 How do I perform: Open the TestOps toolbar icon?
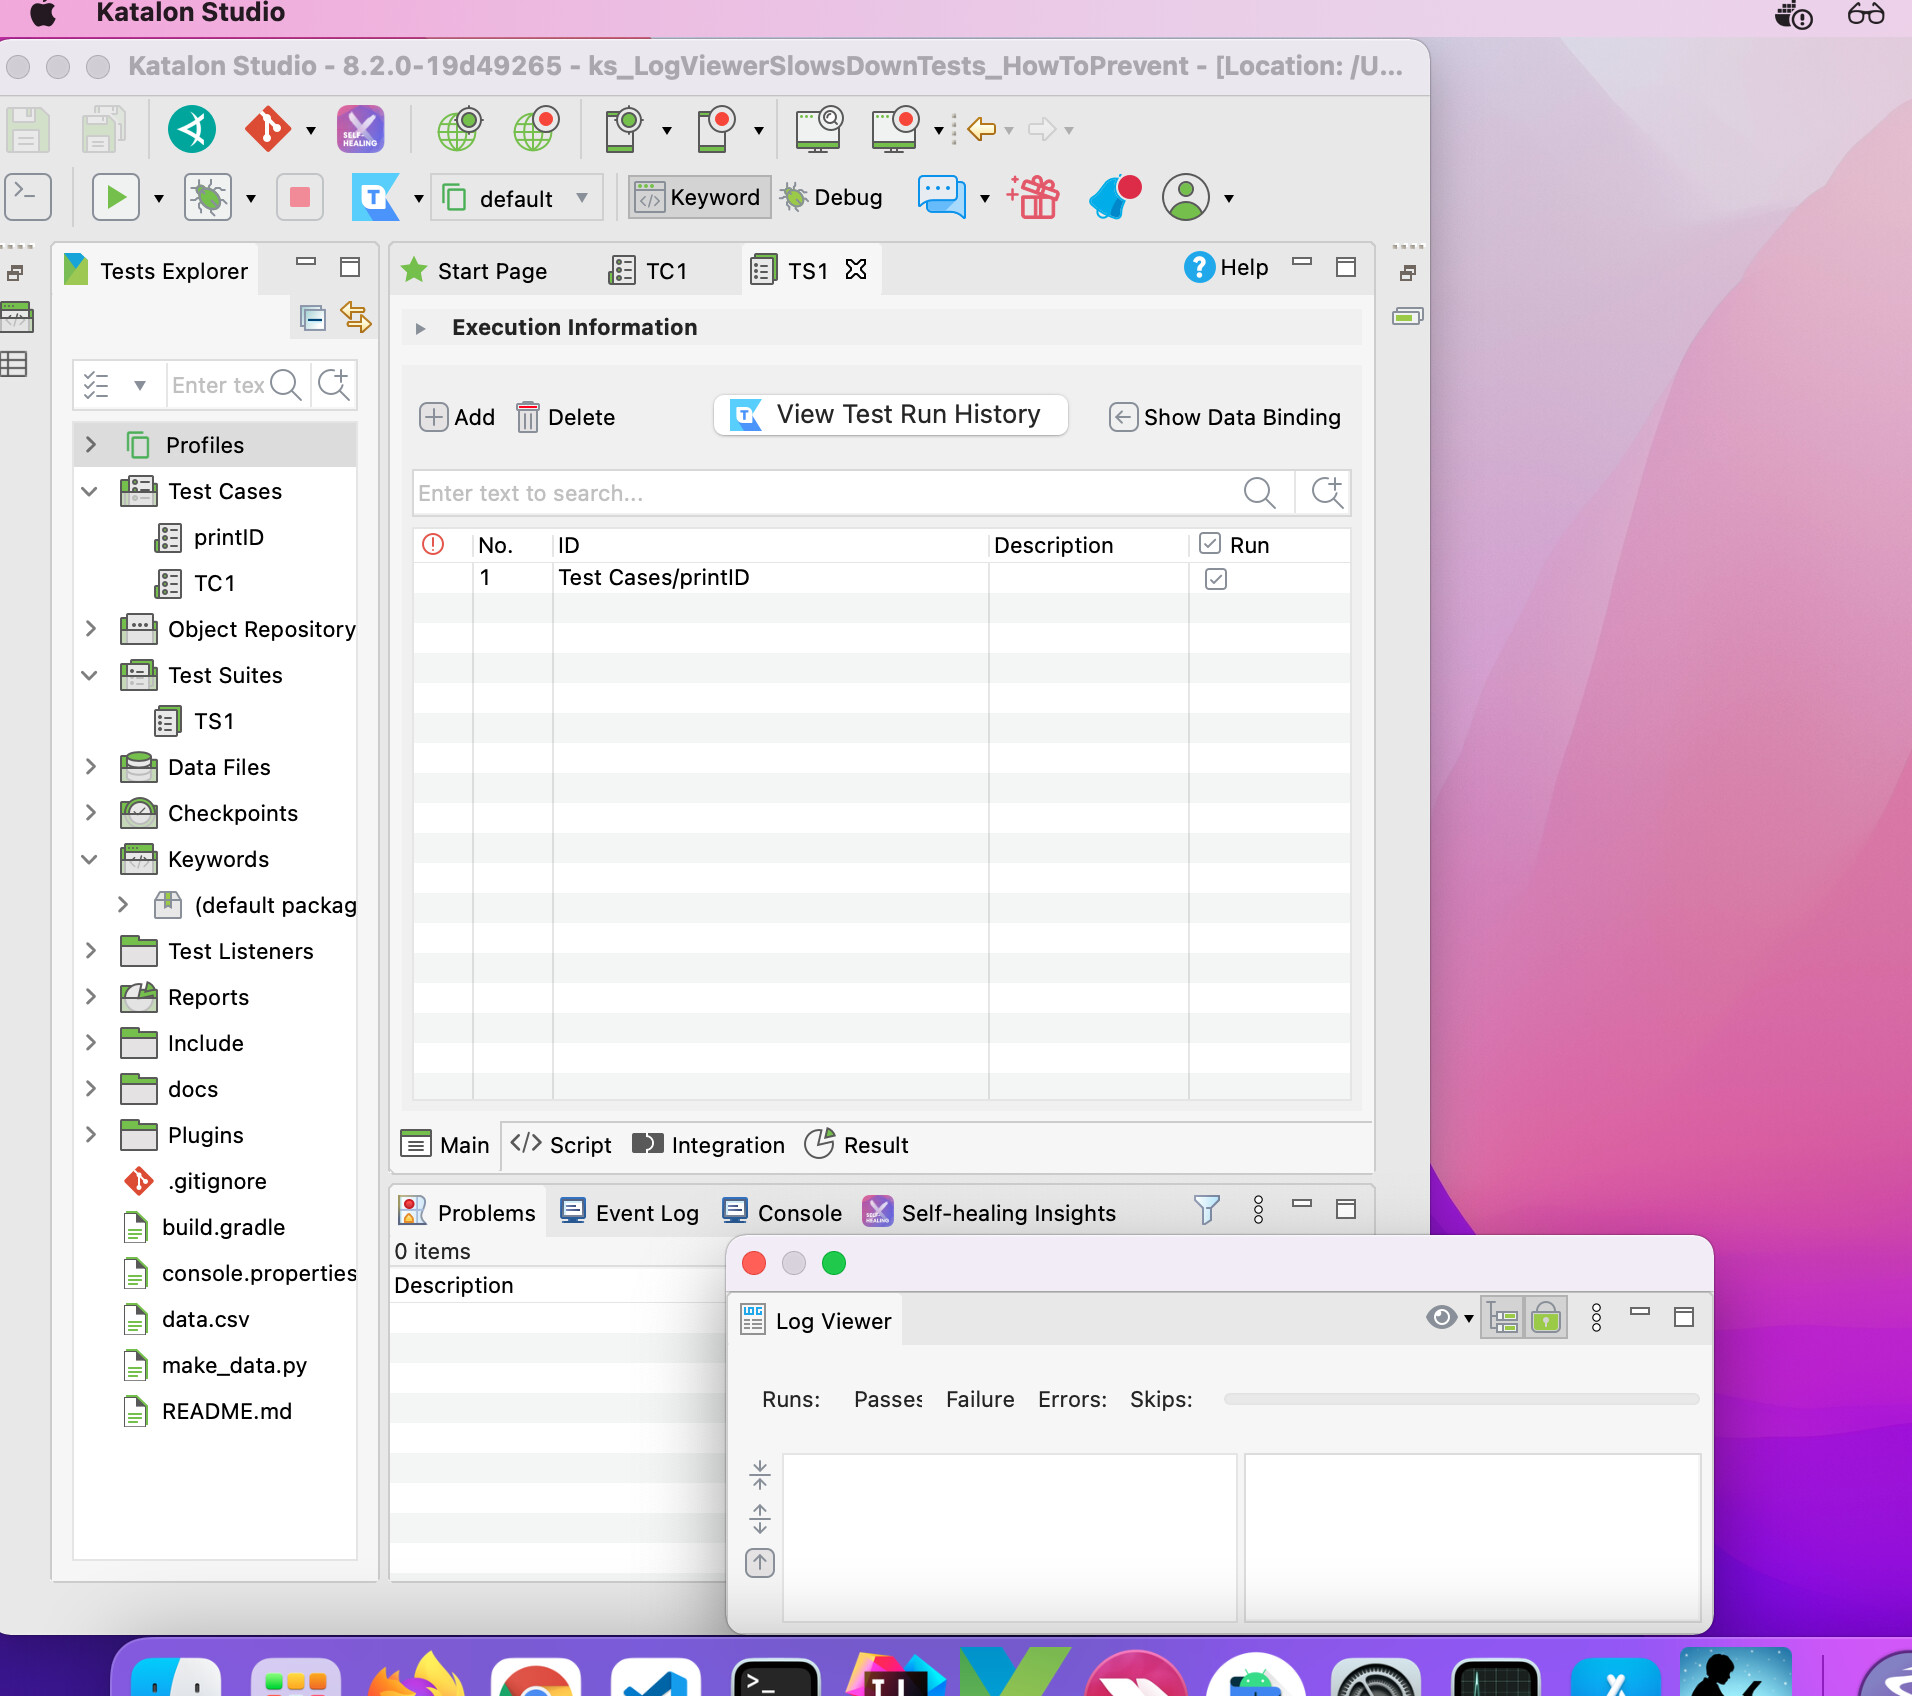[375, 197]
